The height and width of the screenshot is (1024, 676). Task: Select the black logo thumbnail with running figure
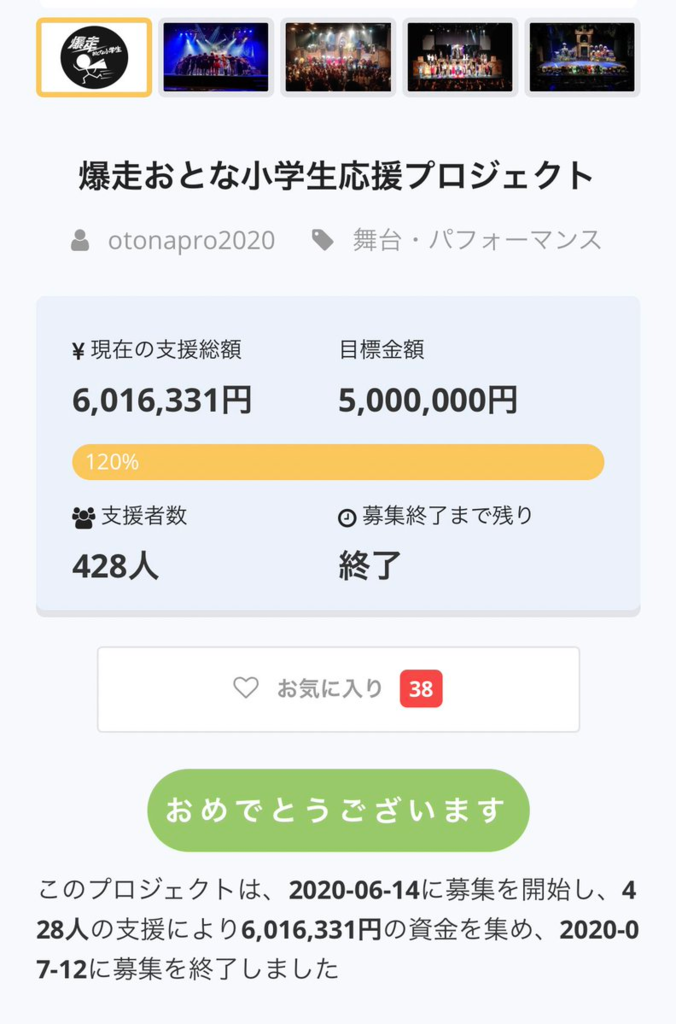coord(94,57)
